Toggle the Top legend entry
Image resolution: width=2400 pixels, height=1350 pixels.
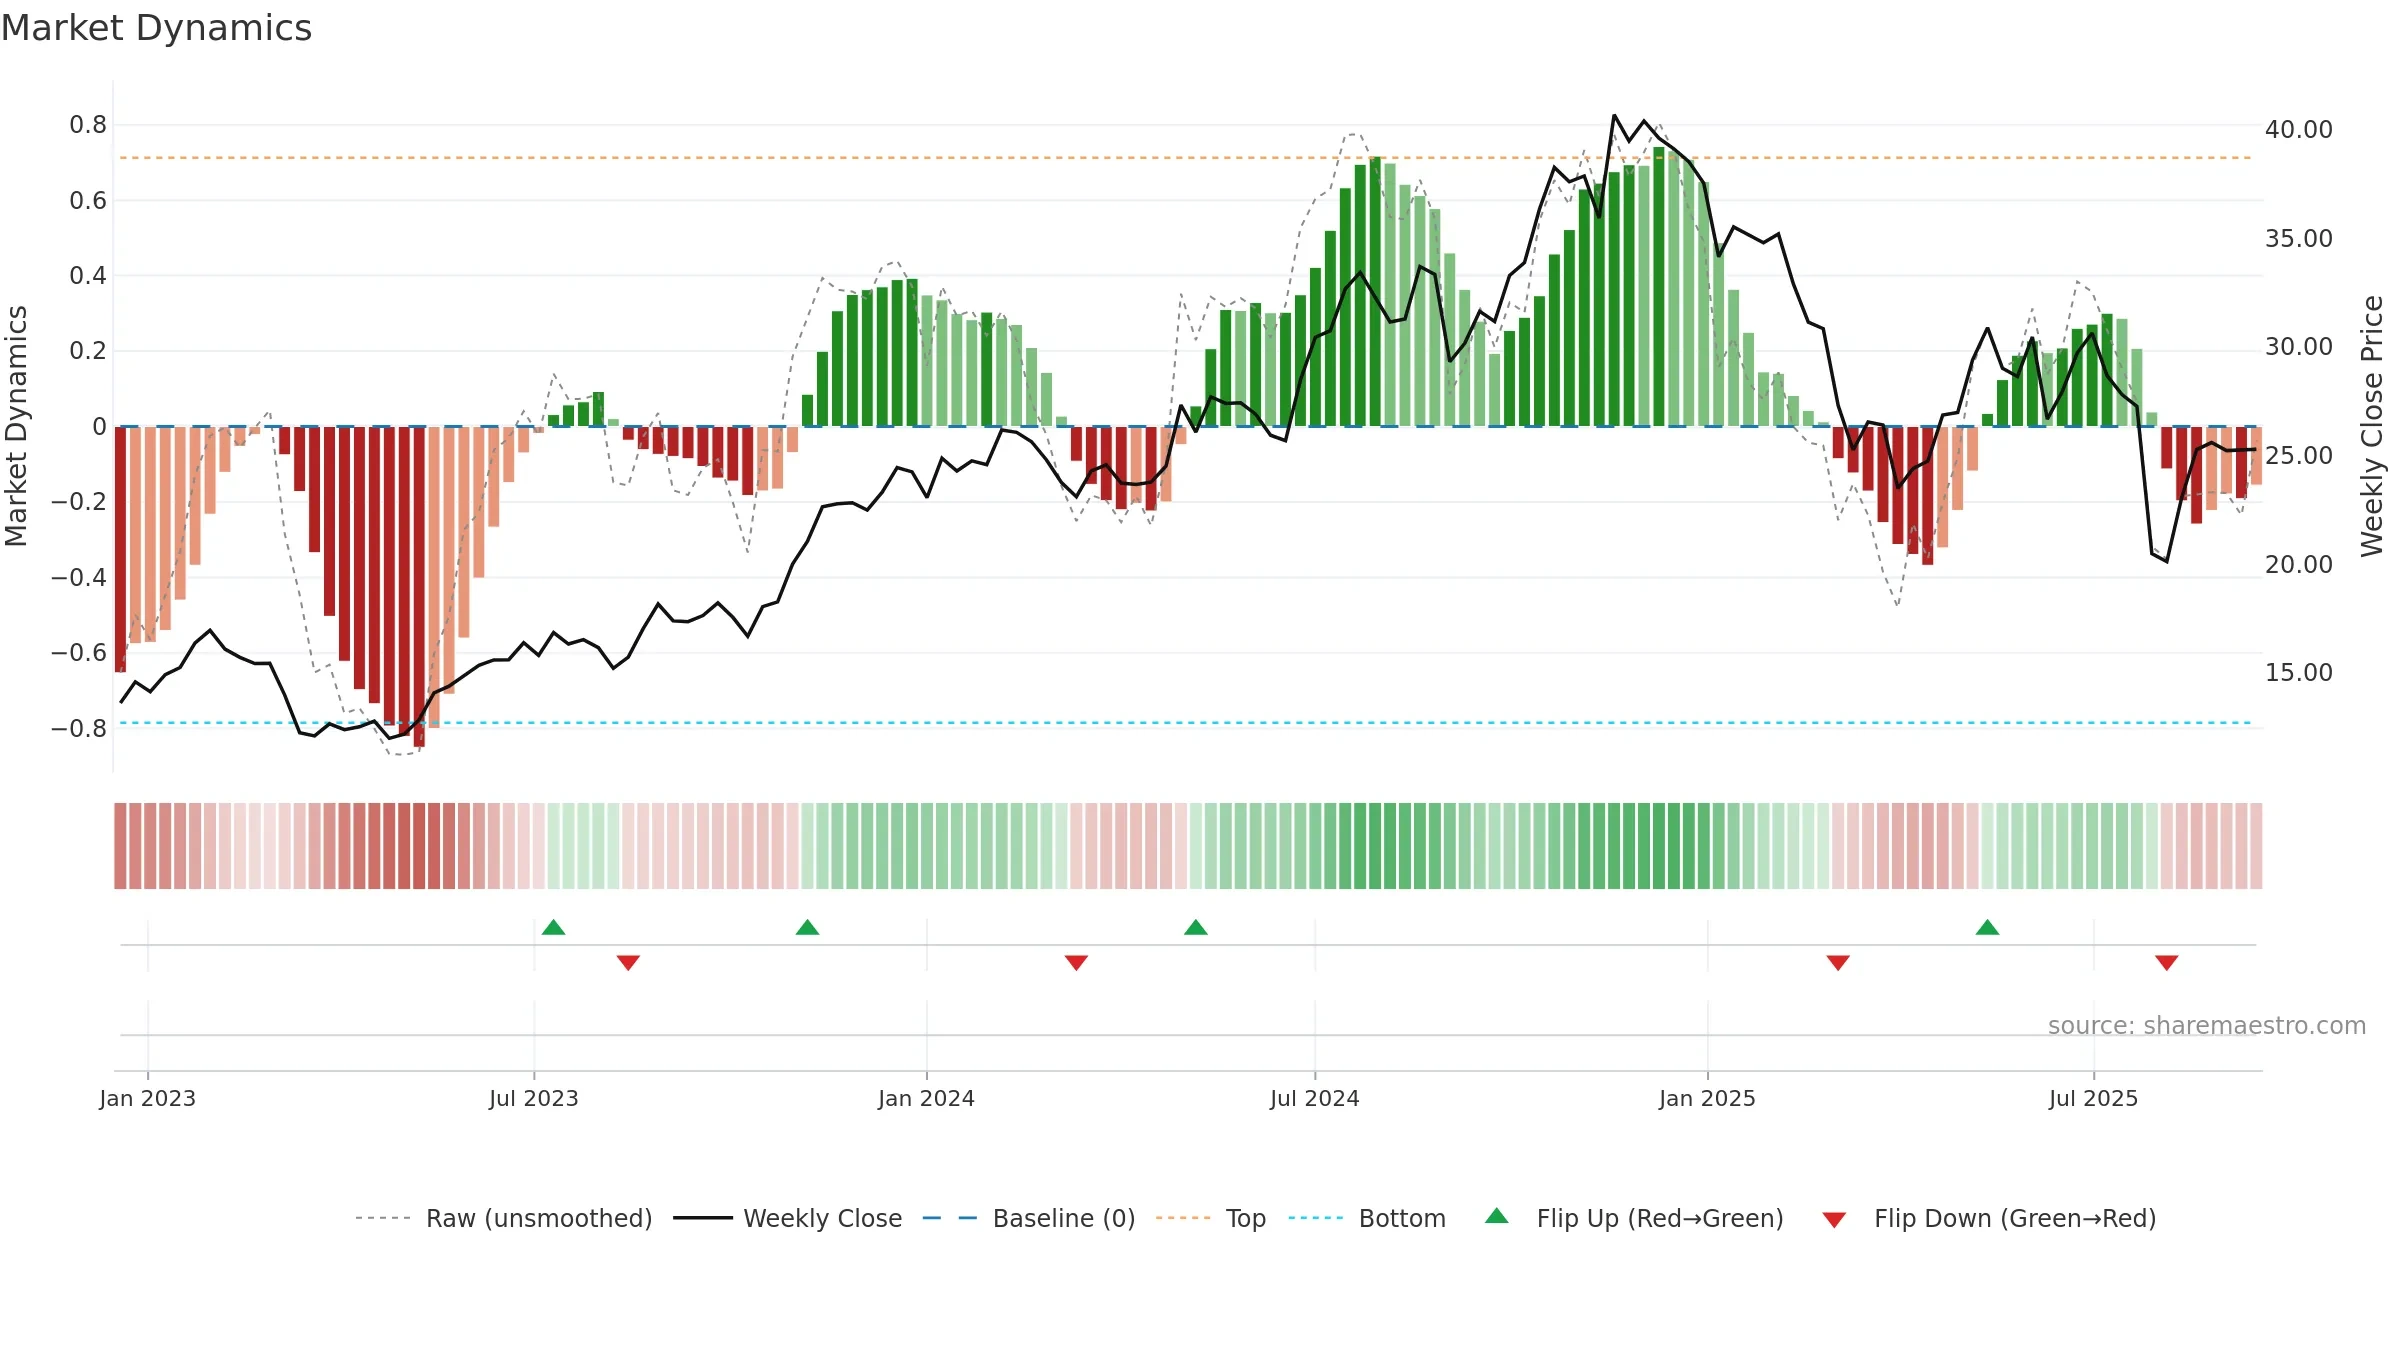1211,1218
